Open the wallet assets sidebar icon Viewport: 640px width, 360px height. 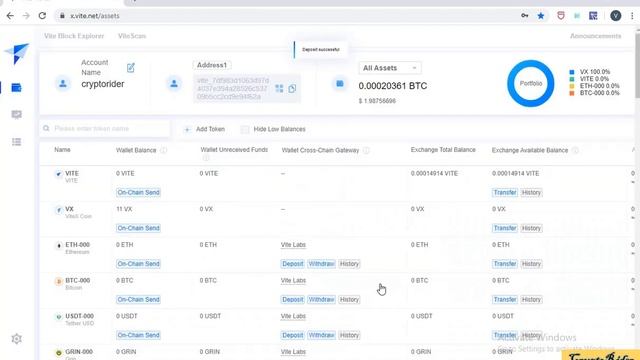pos(16,87)
